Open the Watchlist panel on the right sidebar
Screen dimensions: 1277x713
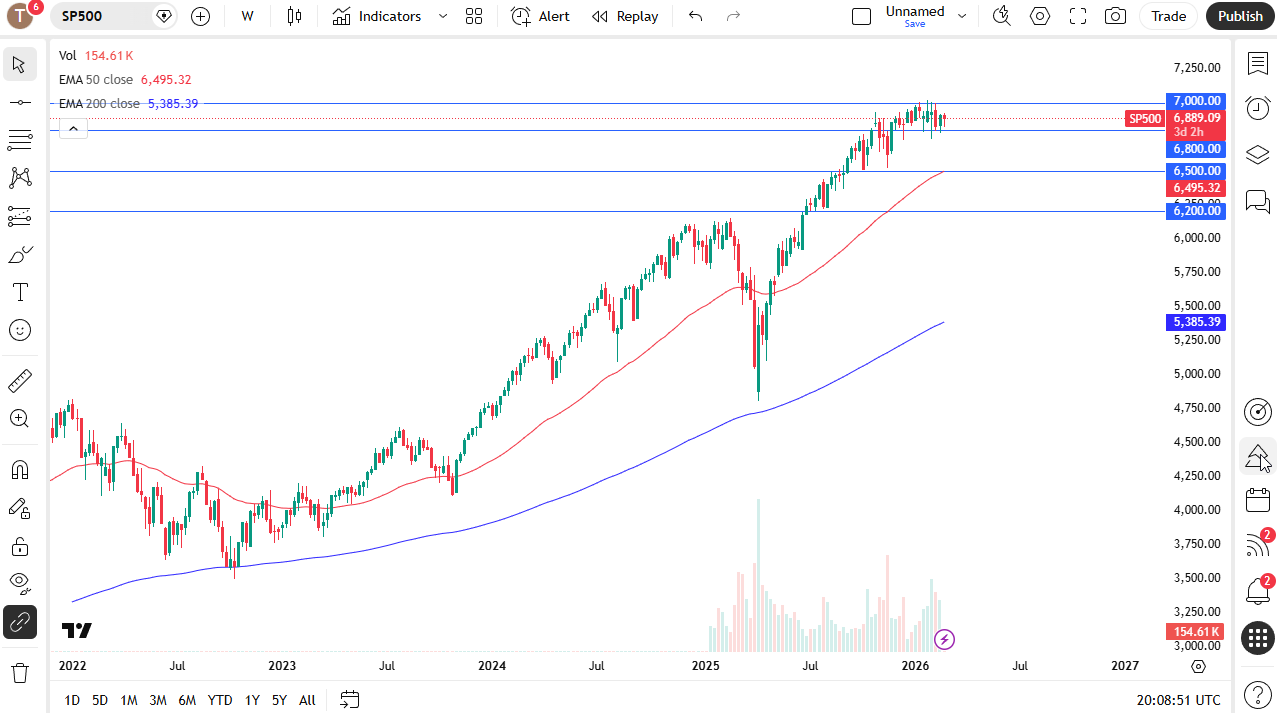[1257, 63]
